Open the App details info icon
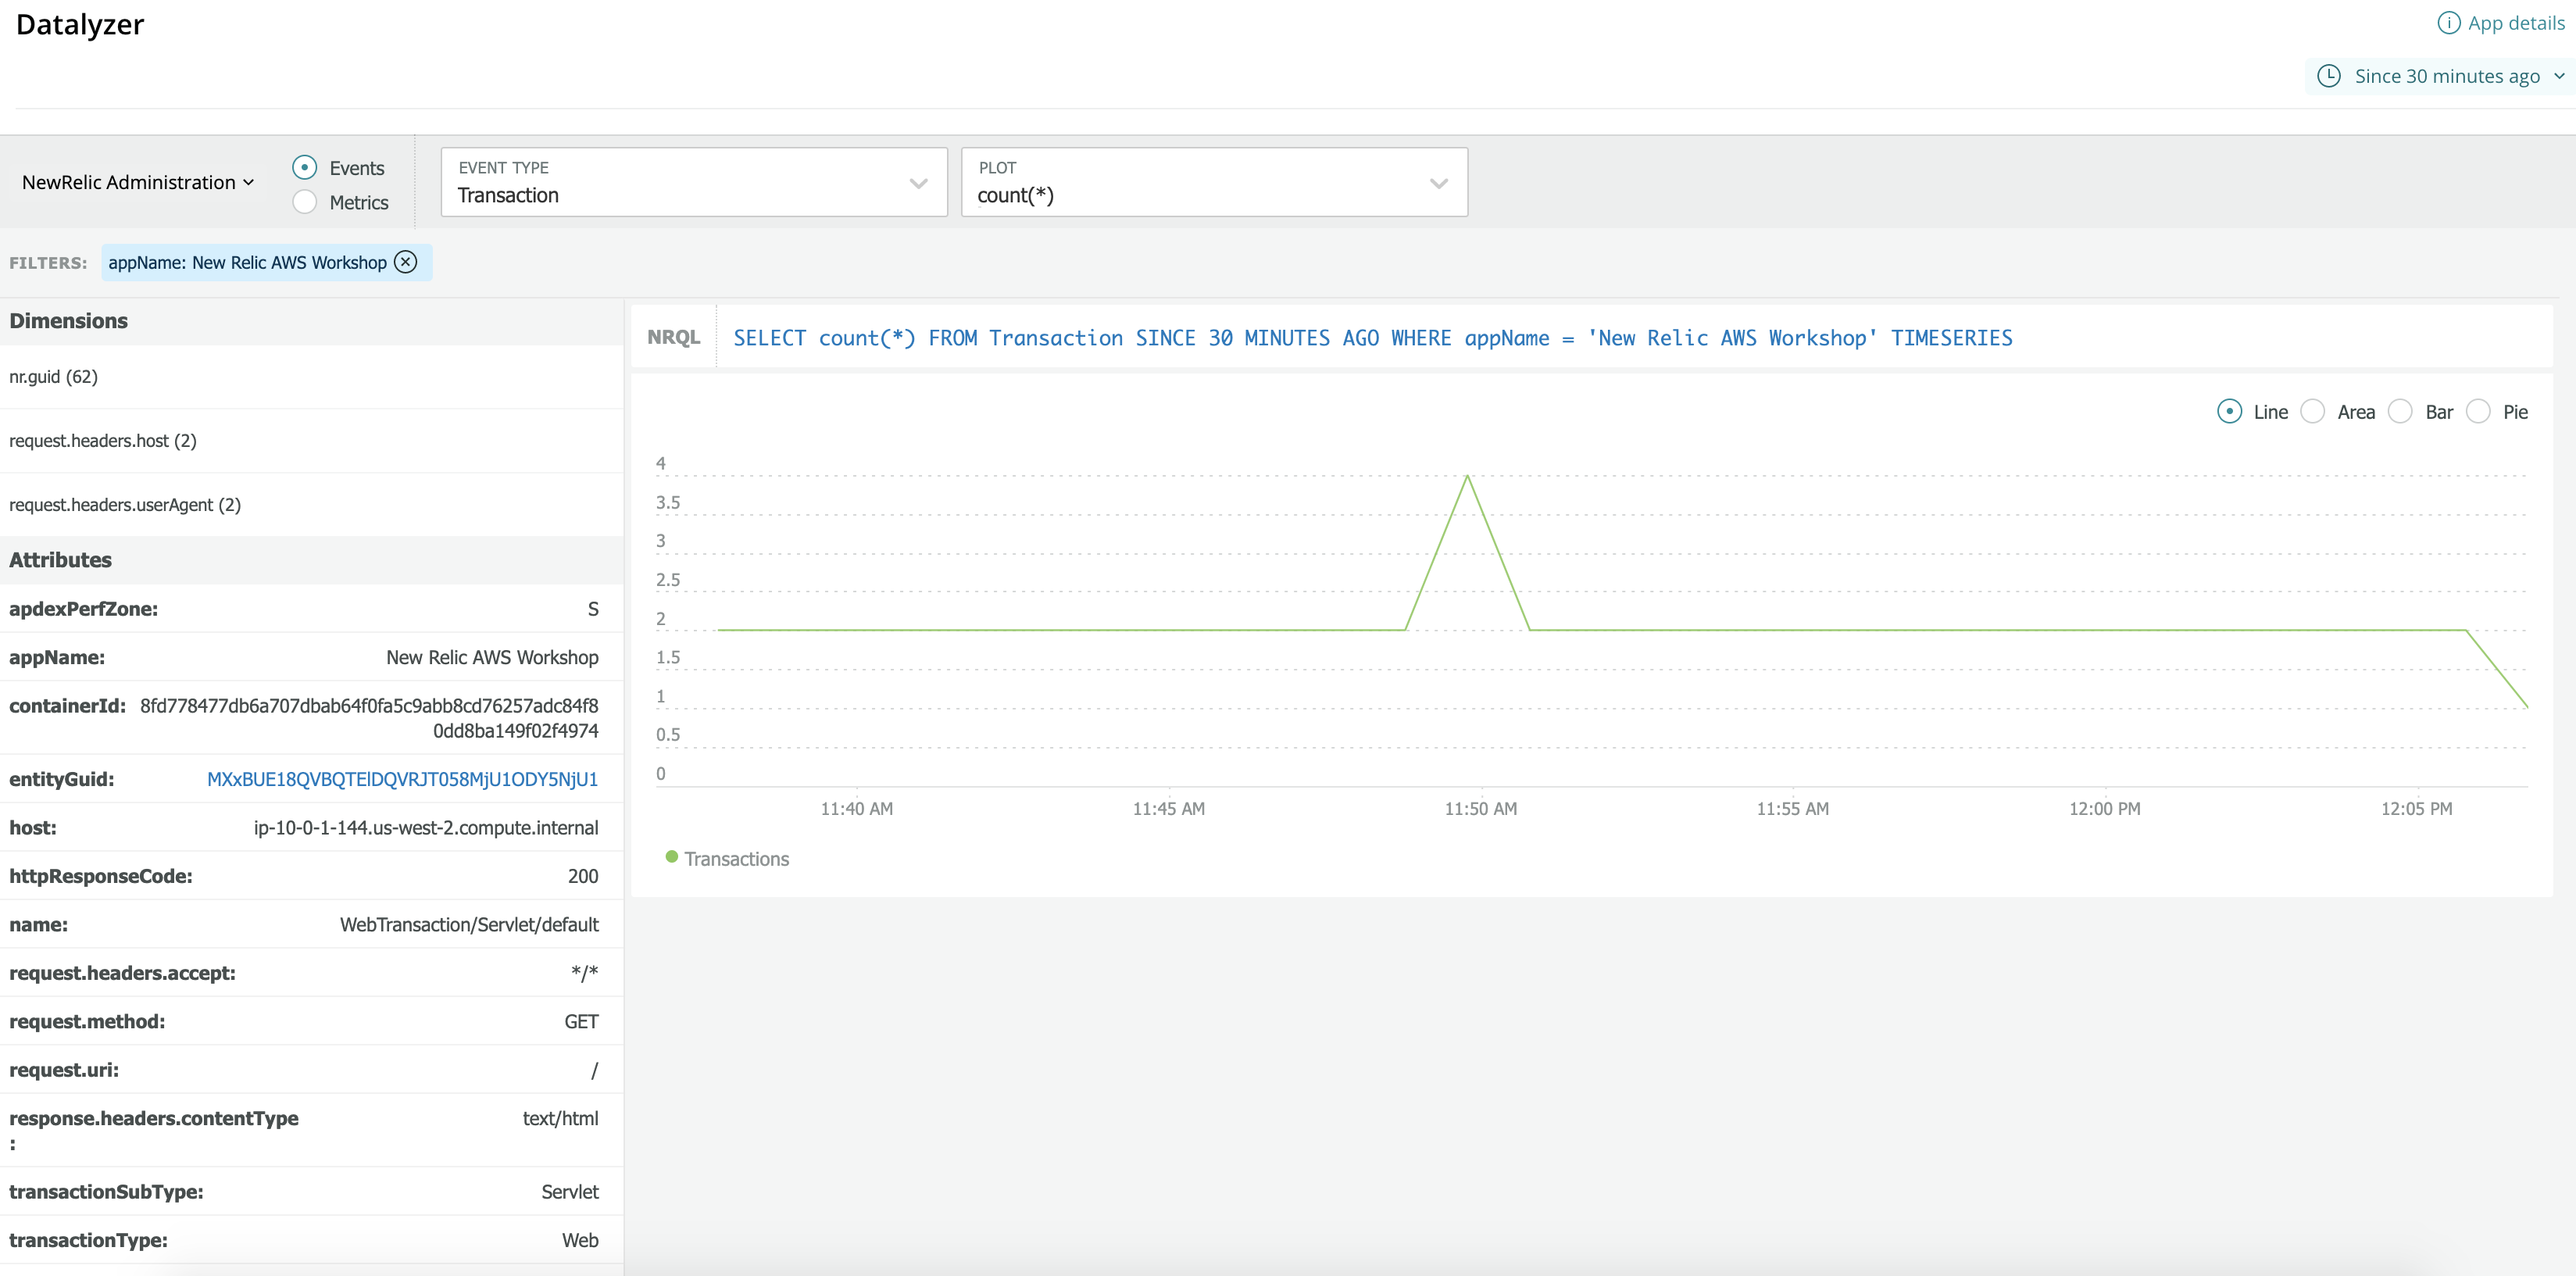Image resolution: width=2576 pixels, height=1276 pixels. pyautogui.click(x=2448, y=23)
